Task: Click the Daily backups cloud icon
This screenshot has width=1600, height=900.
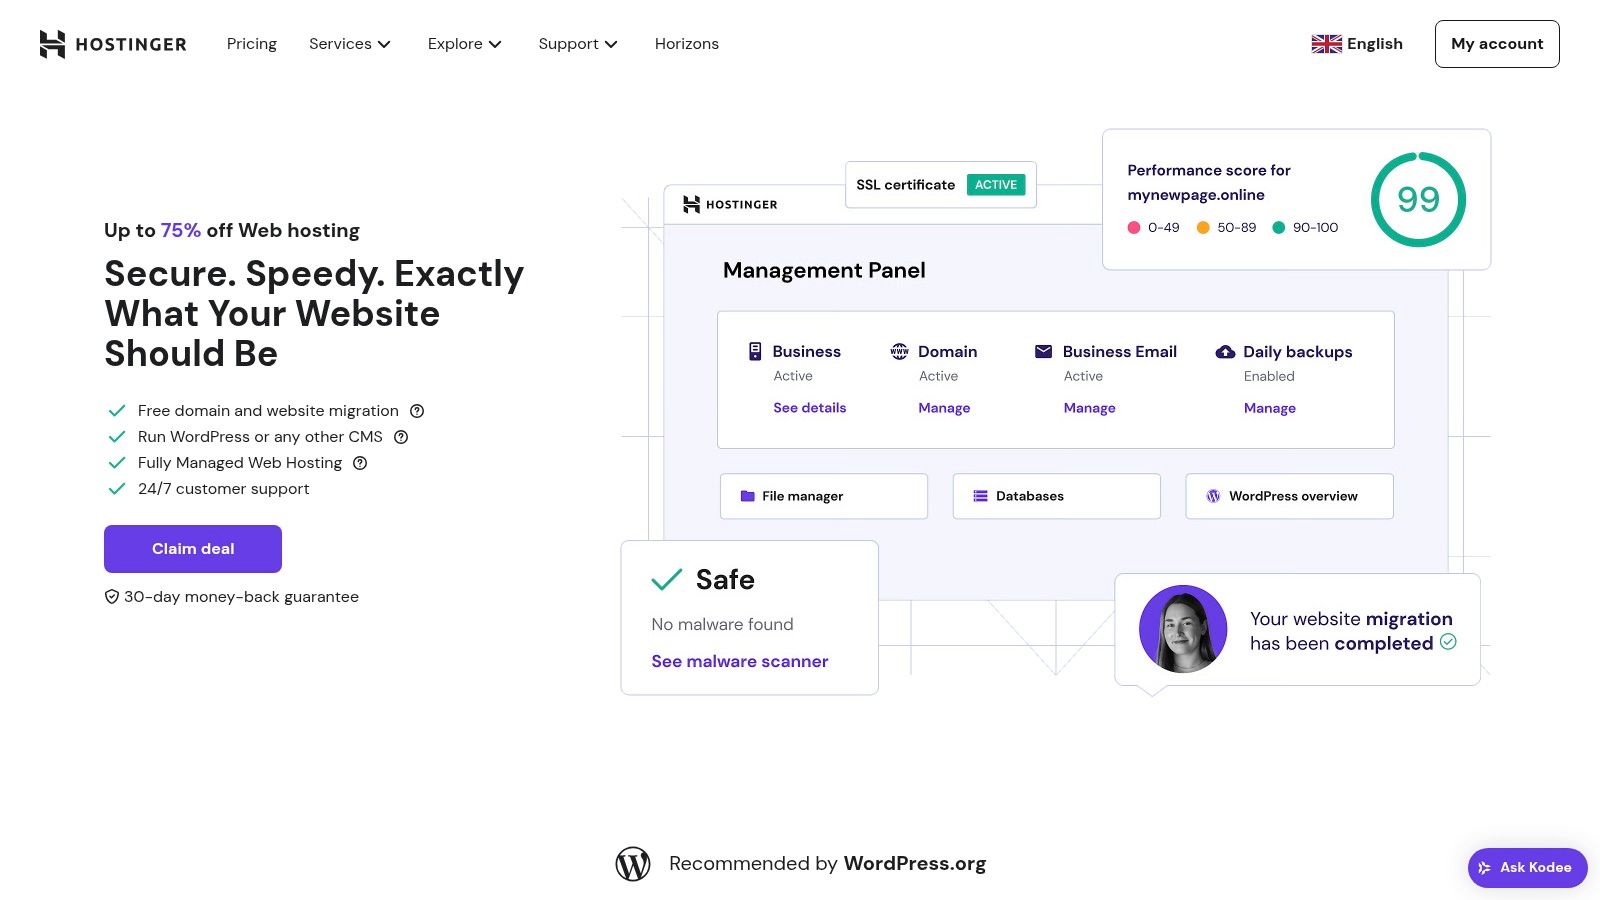Action: 1225,352
